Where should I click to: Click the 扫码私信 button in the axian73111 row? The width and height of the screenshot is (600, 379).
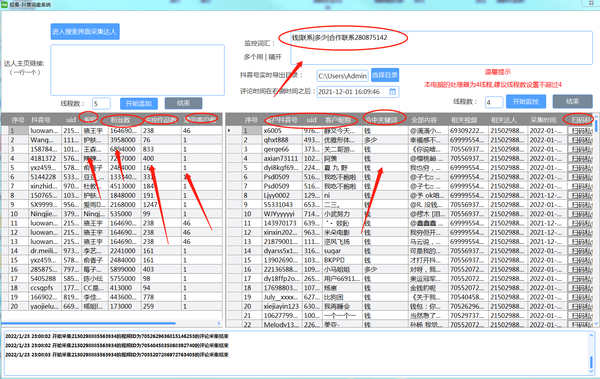(580, 158)
